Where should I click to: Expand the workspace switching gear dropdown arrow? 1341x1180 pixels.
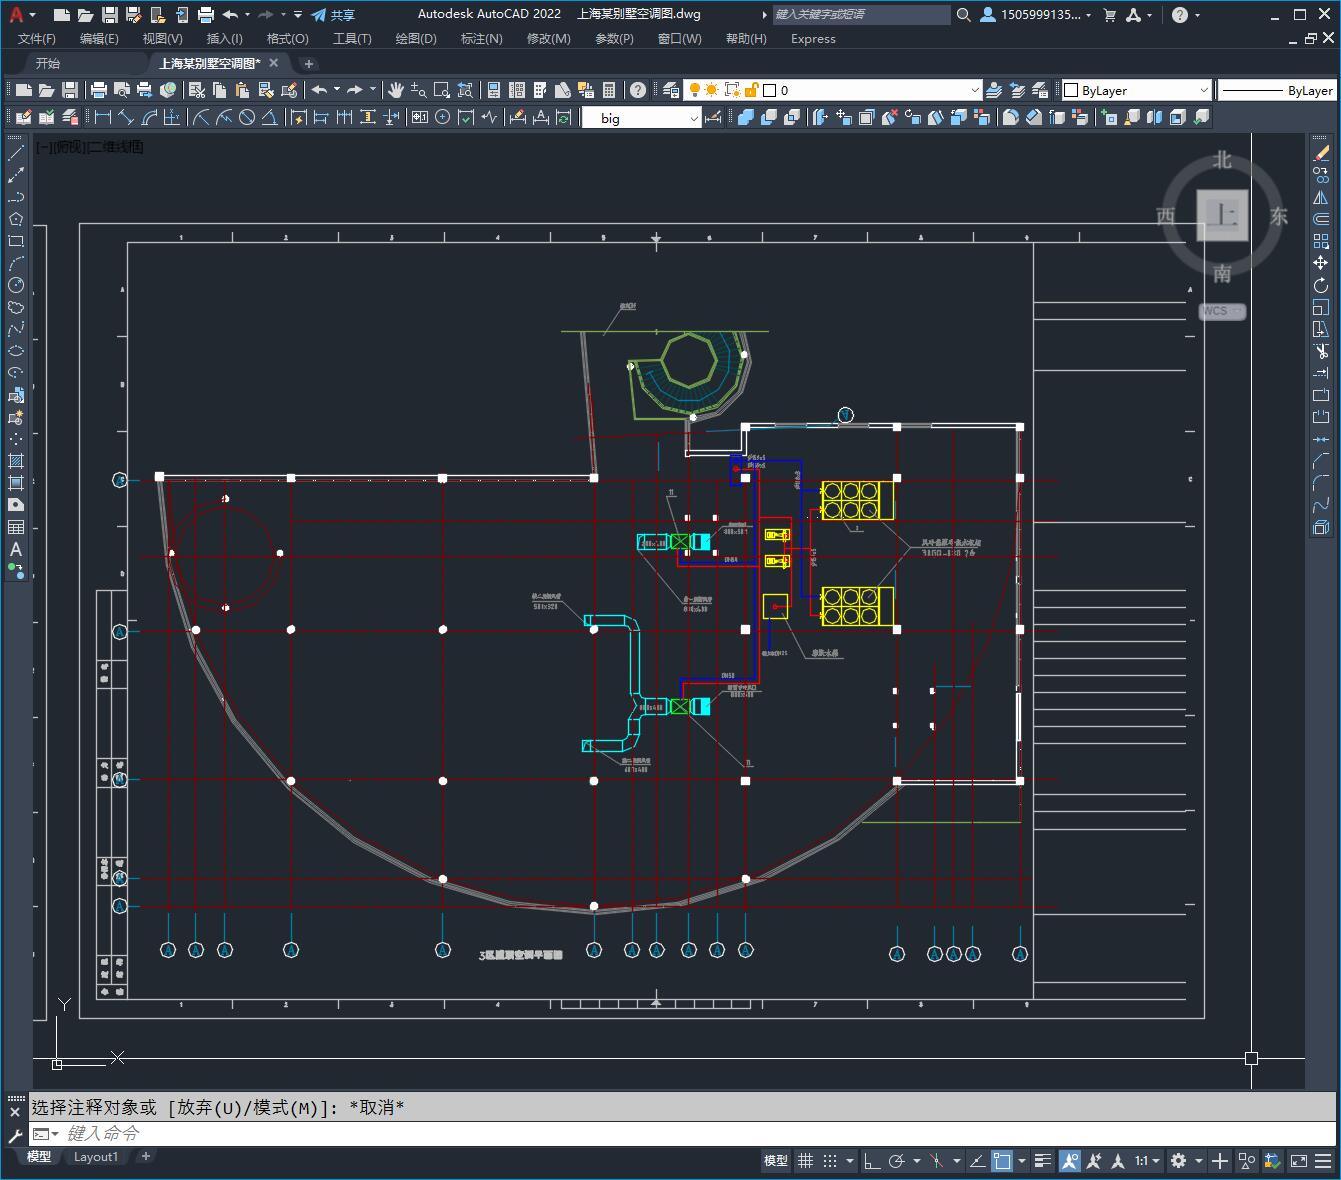1197,1161
